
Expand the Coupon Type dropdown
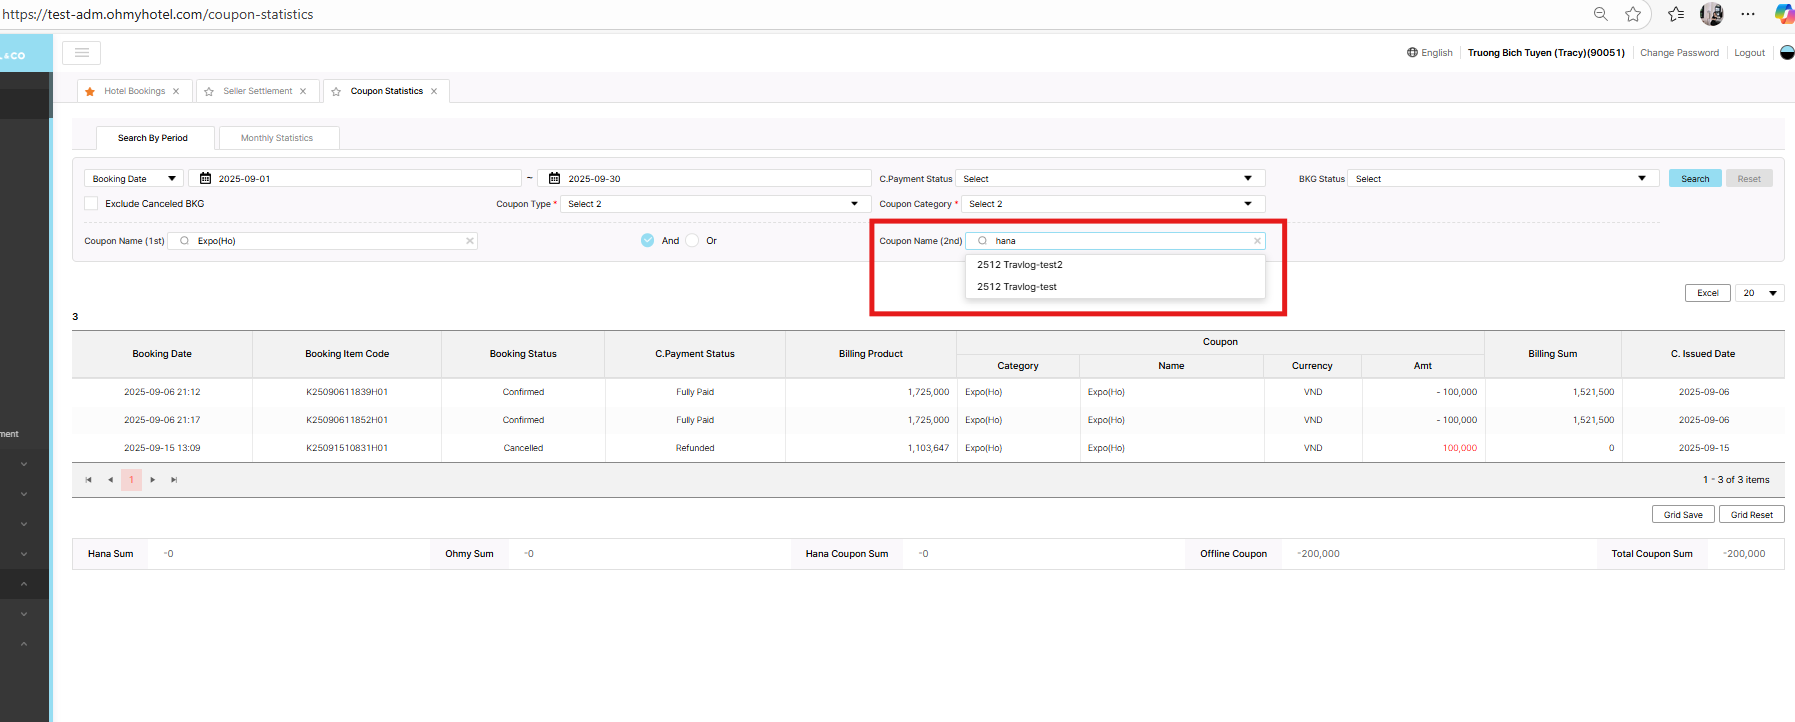tap(712, 204)
